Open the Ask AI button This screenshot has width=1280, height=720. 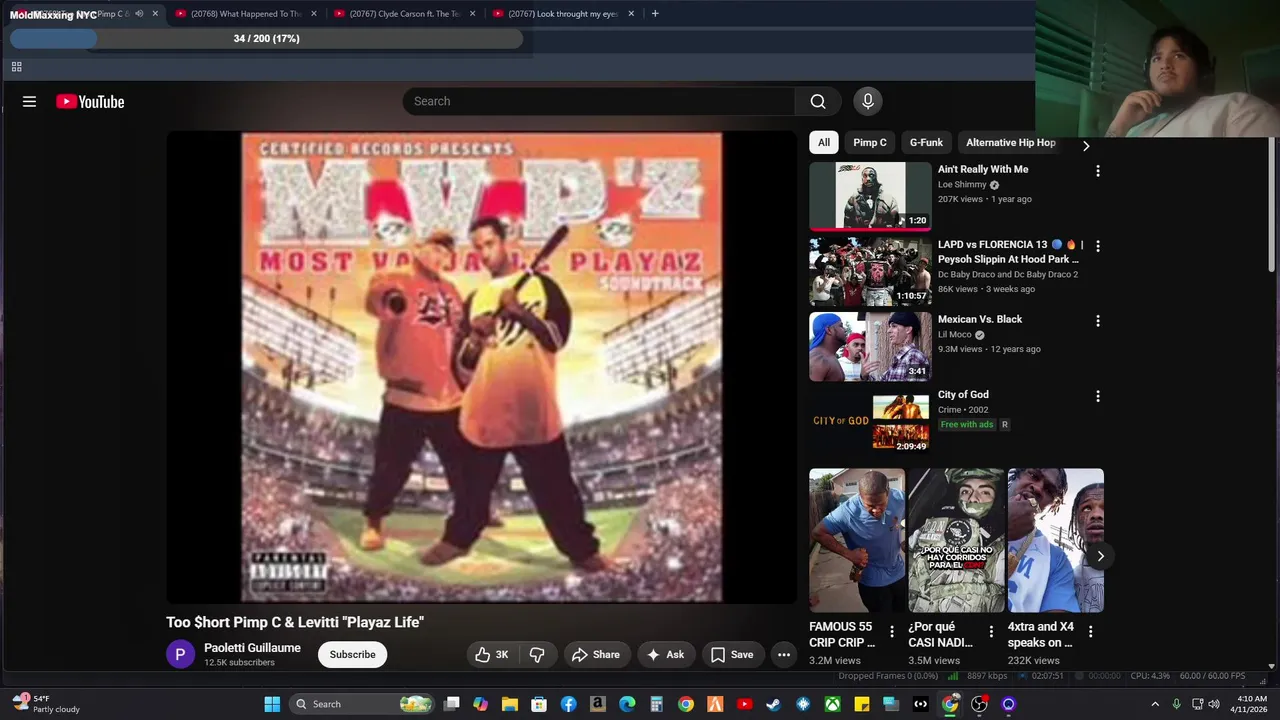click(666, 654)
